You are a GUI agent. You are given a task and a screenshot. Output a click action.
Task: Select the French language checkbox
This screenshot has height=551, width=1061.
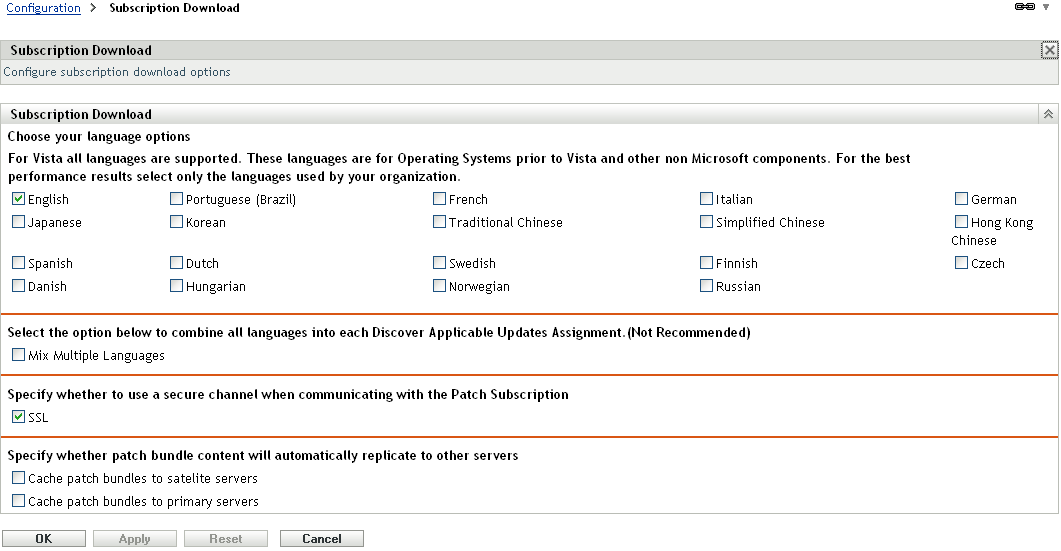[x=440, y=199]
